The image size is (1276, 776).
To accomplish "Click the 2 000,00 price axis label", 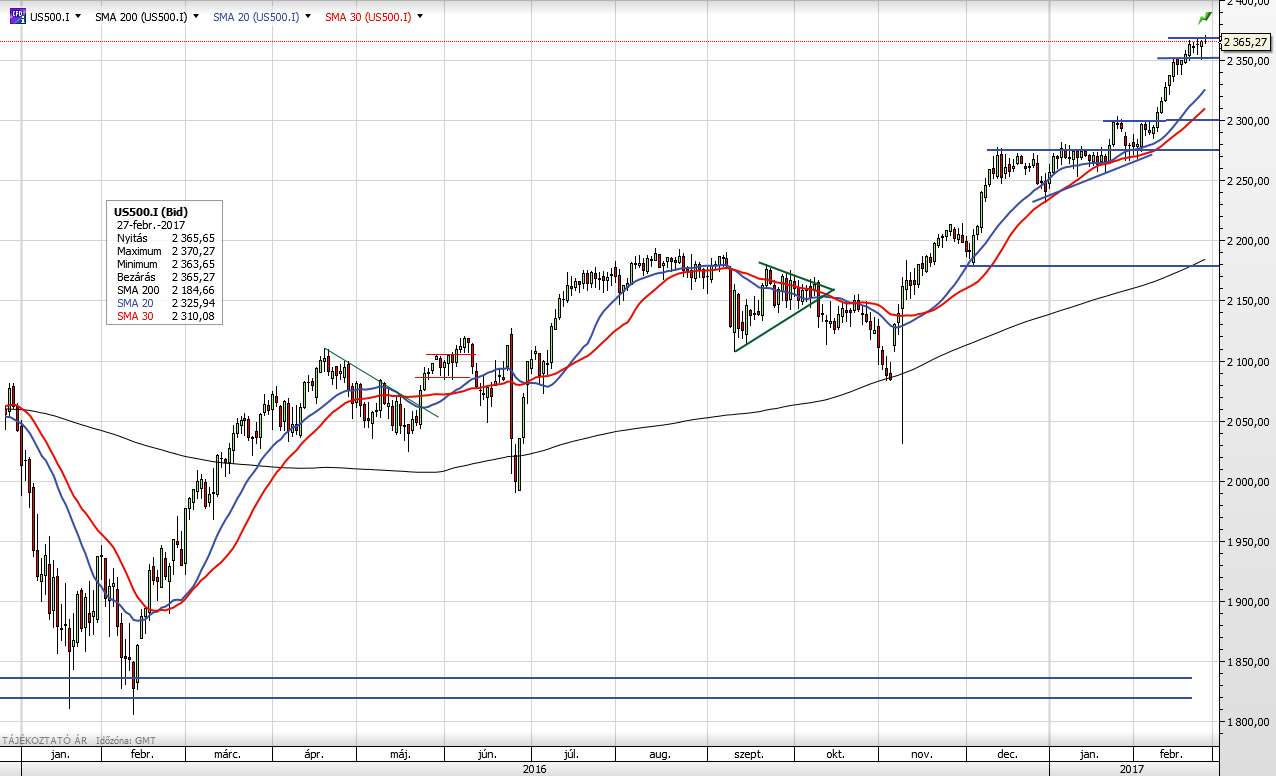I will pos(1247,482).
